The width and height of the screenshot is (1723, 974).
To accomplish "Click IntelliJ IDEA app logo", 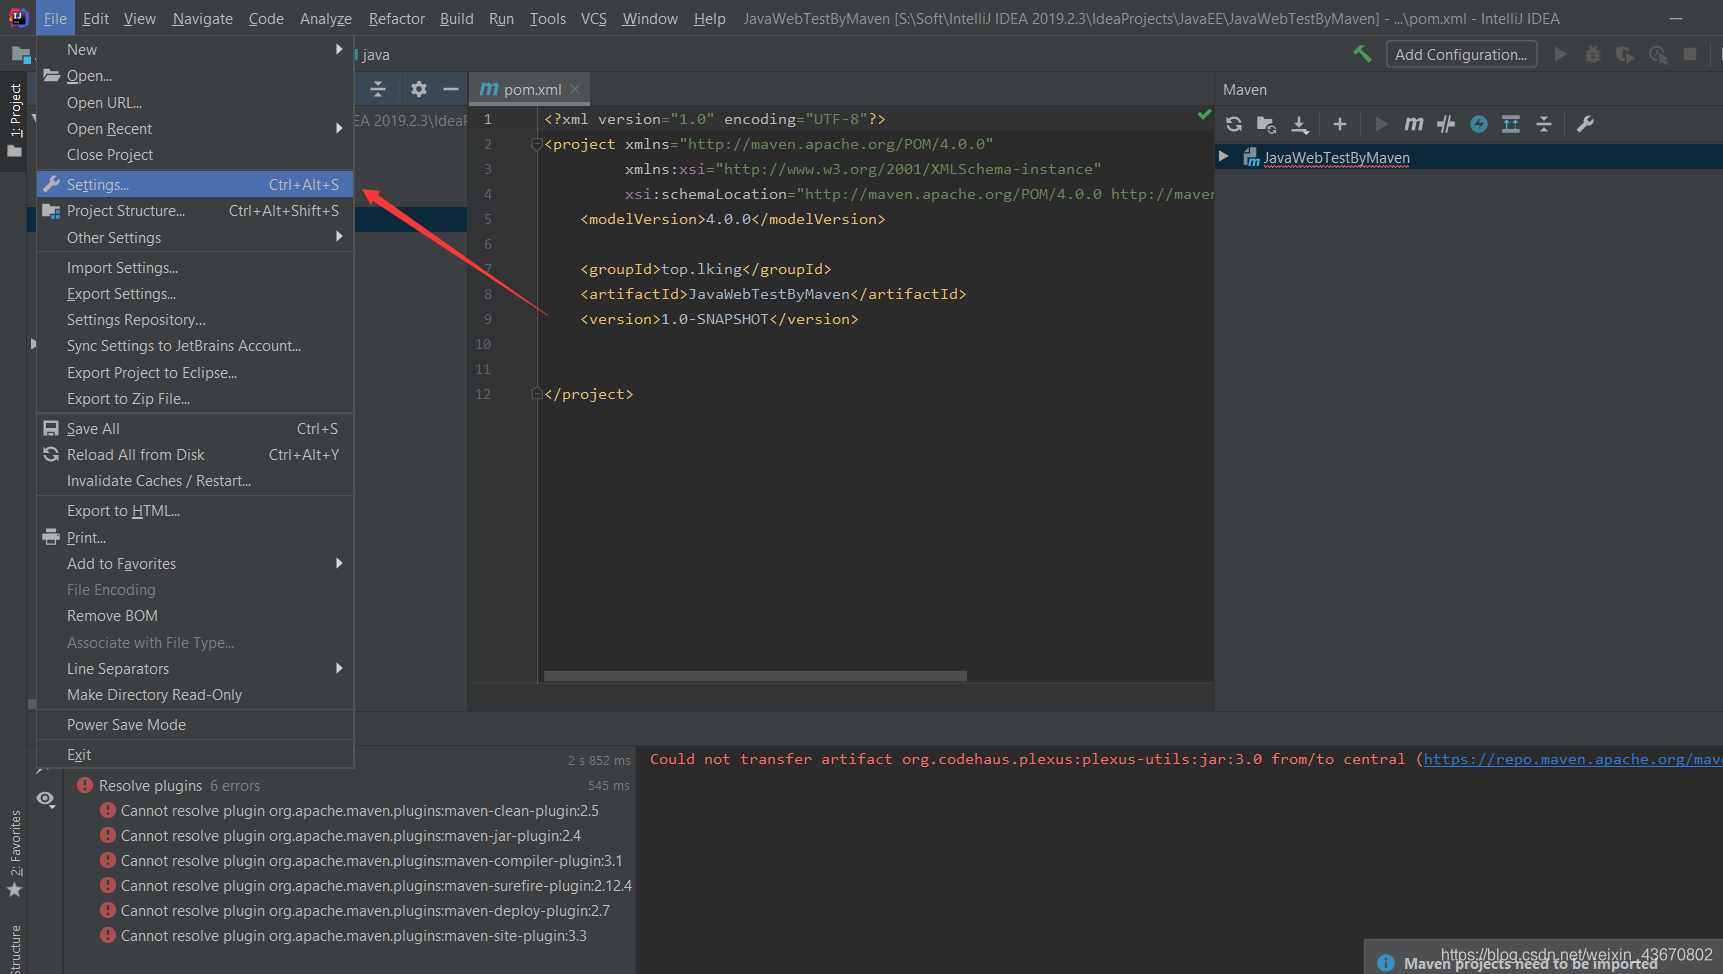I will tap(18, 17).
